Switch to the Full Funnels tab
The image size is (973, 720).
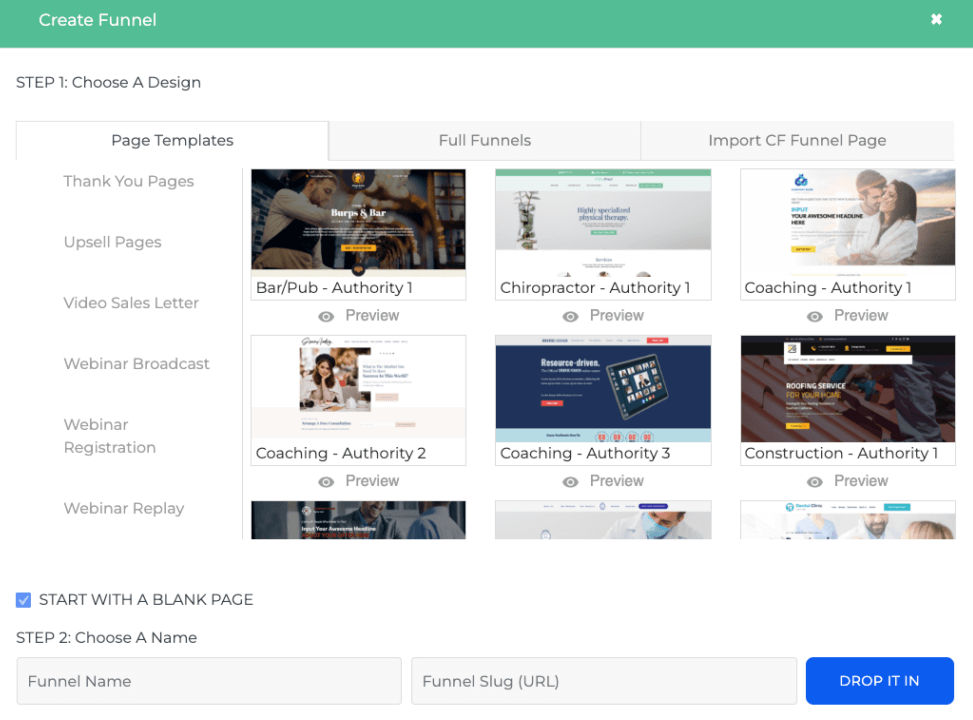[483, 140]
